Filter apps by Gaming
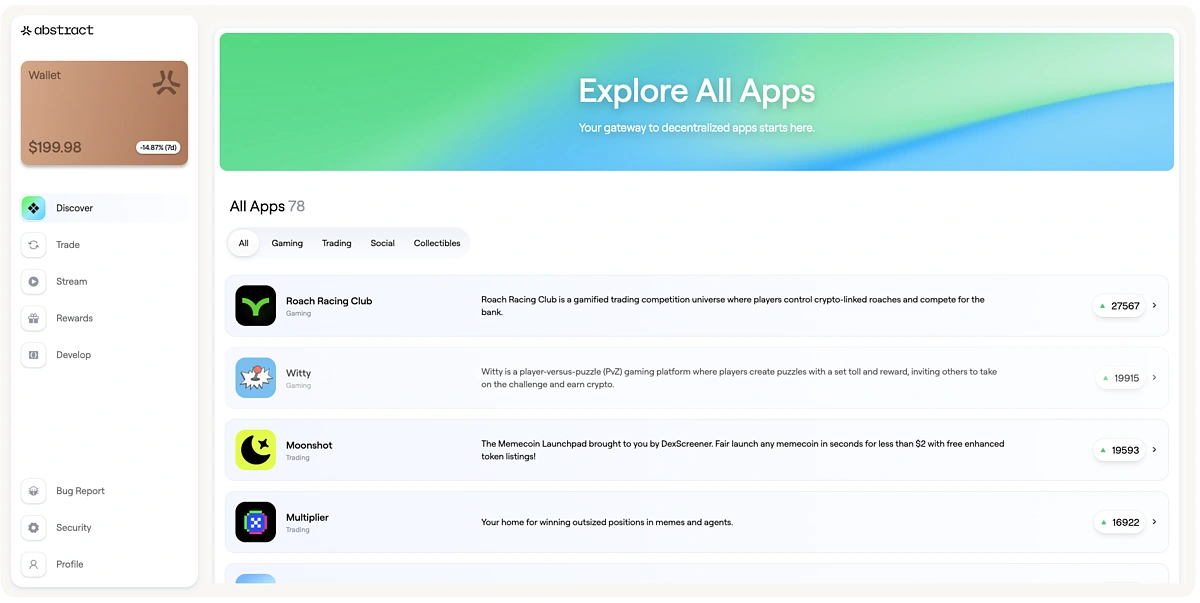Viewport: 1200px width, 603px height. point(287,243)
